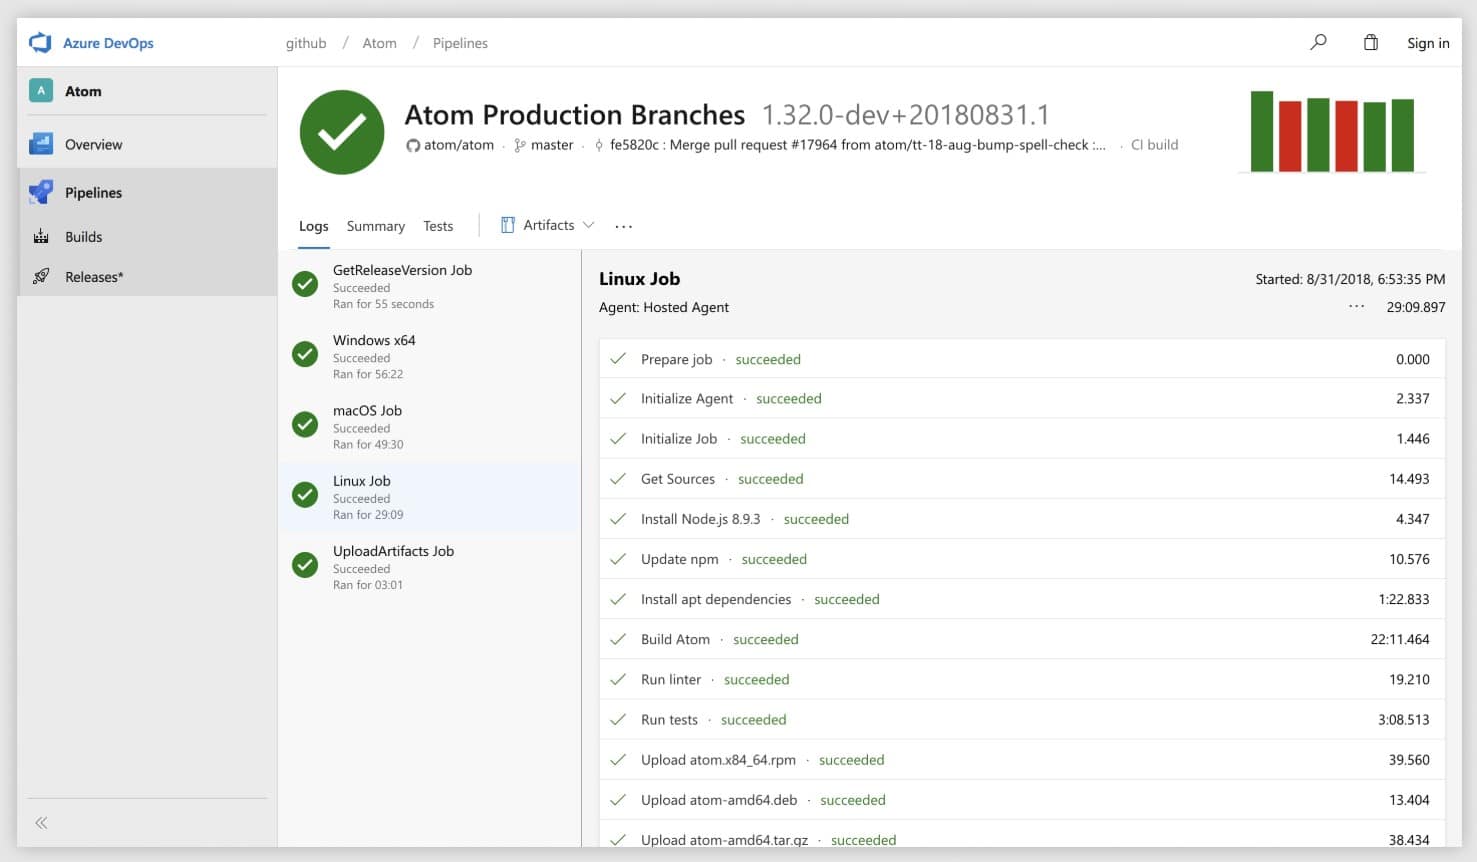1477x862 pixels.
Task: Click the UploadArtifacts Job success icon
Action: click(305, 565)
